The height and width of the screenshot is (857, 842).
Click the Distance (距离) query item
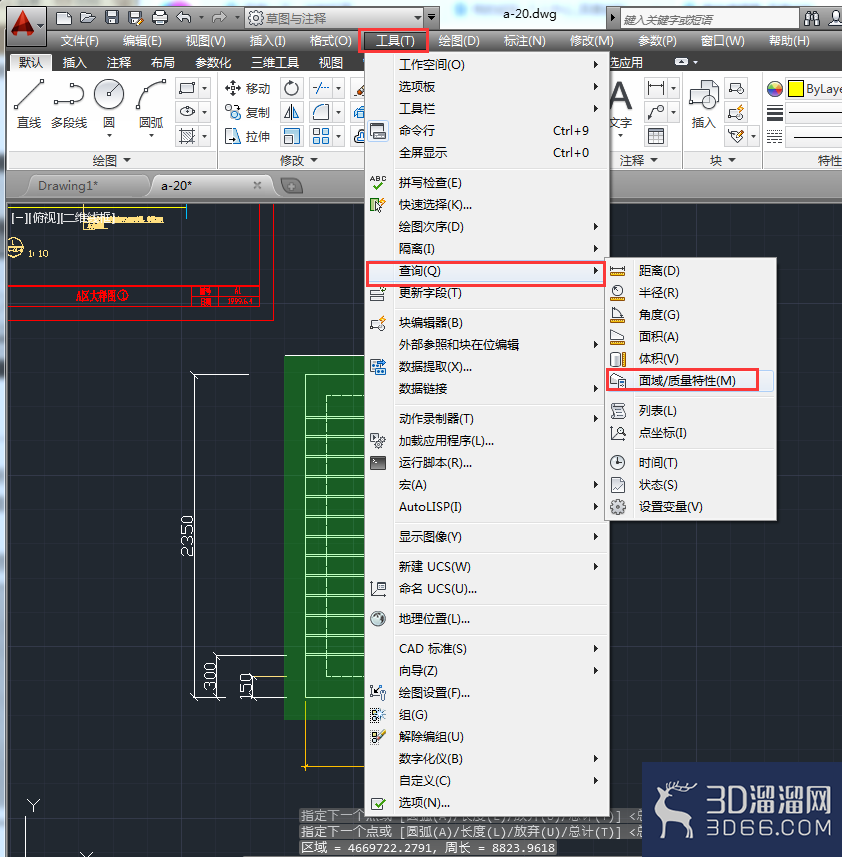point(690,271)
